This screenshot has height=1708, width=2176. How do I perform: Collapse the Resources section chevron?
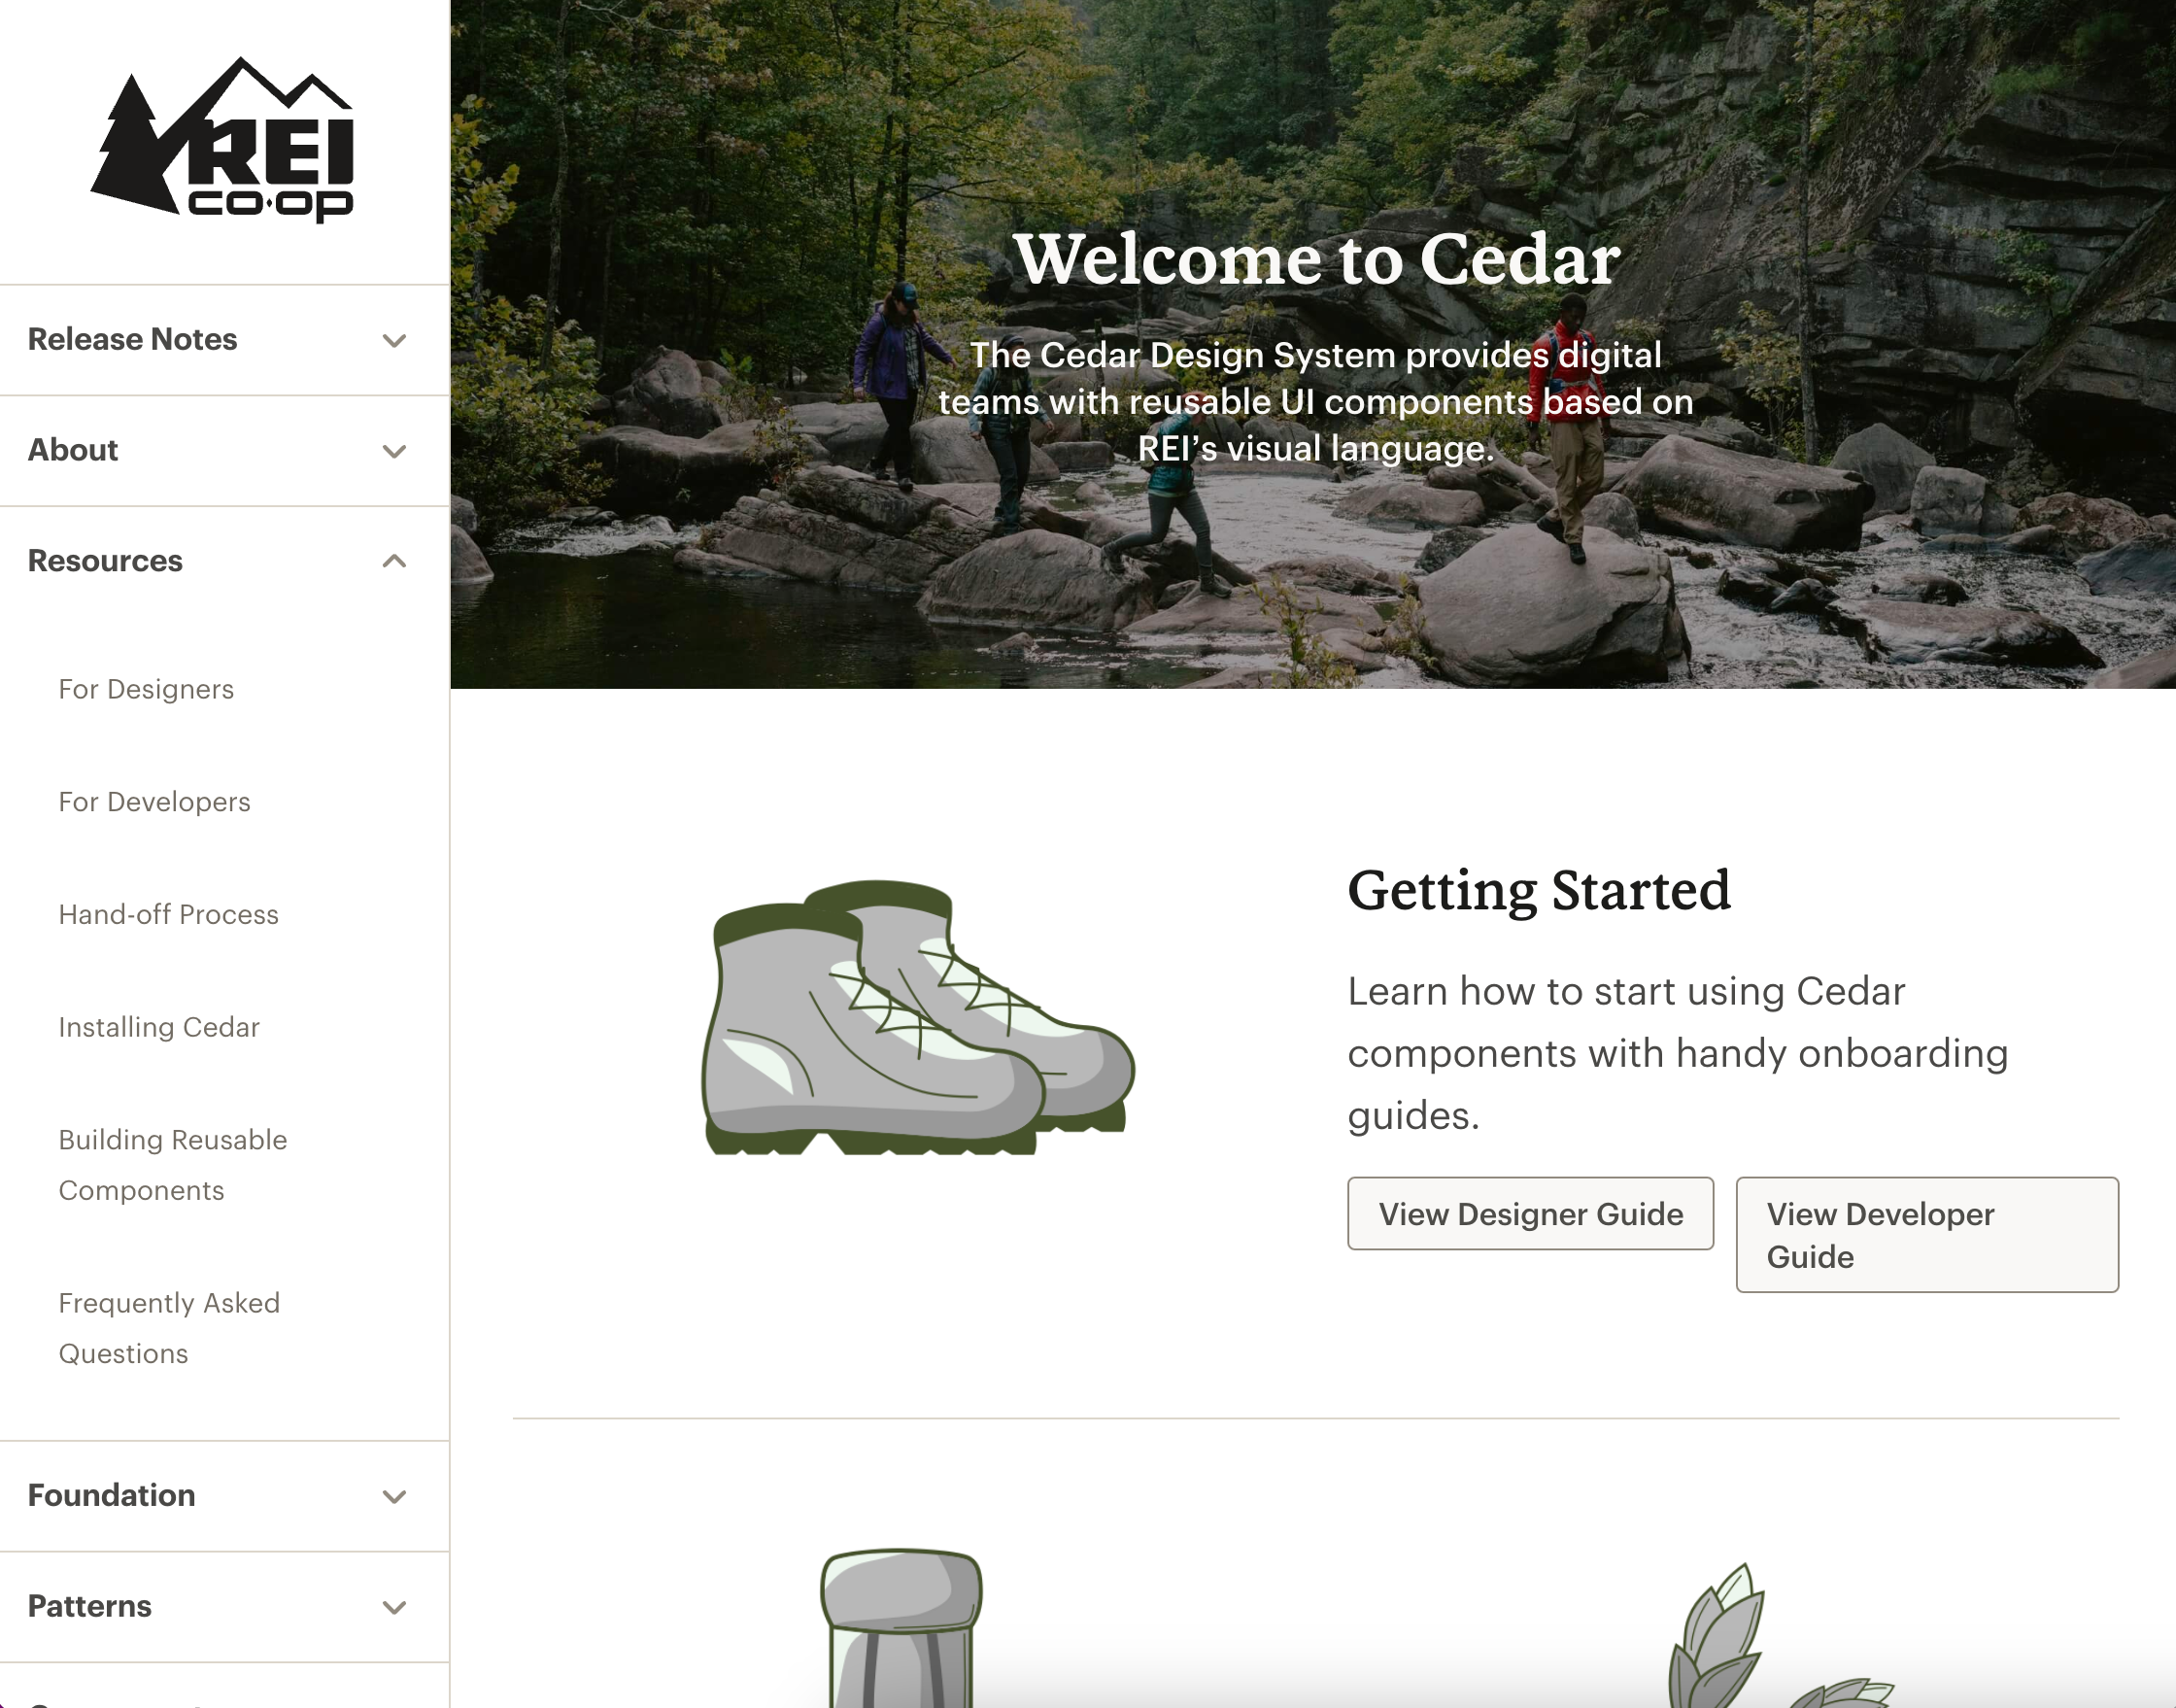click(395, 561)
